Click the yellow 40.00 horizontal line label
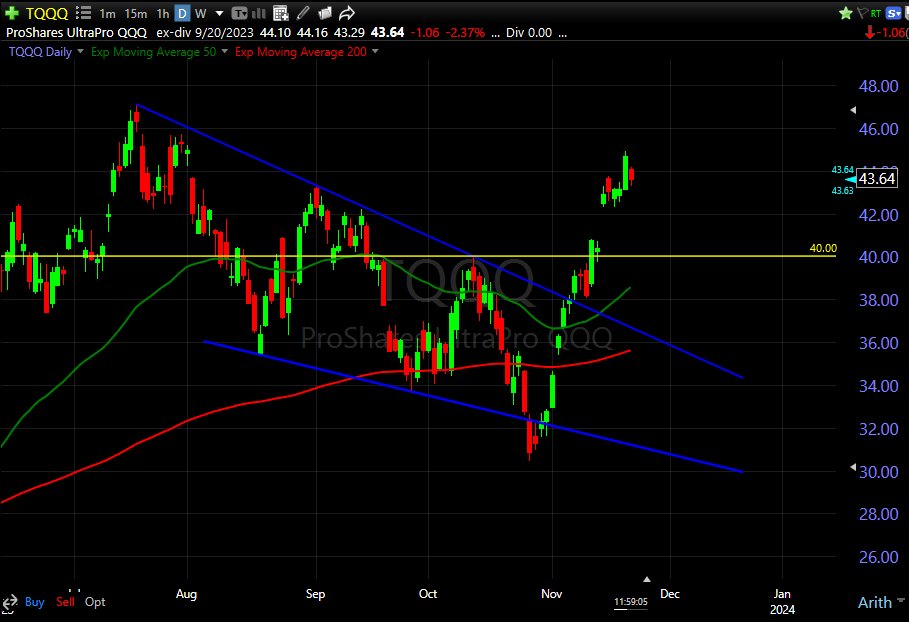This screenshot has width=909, height=622. (823, 248)
